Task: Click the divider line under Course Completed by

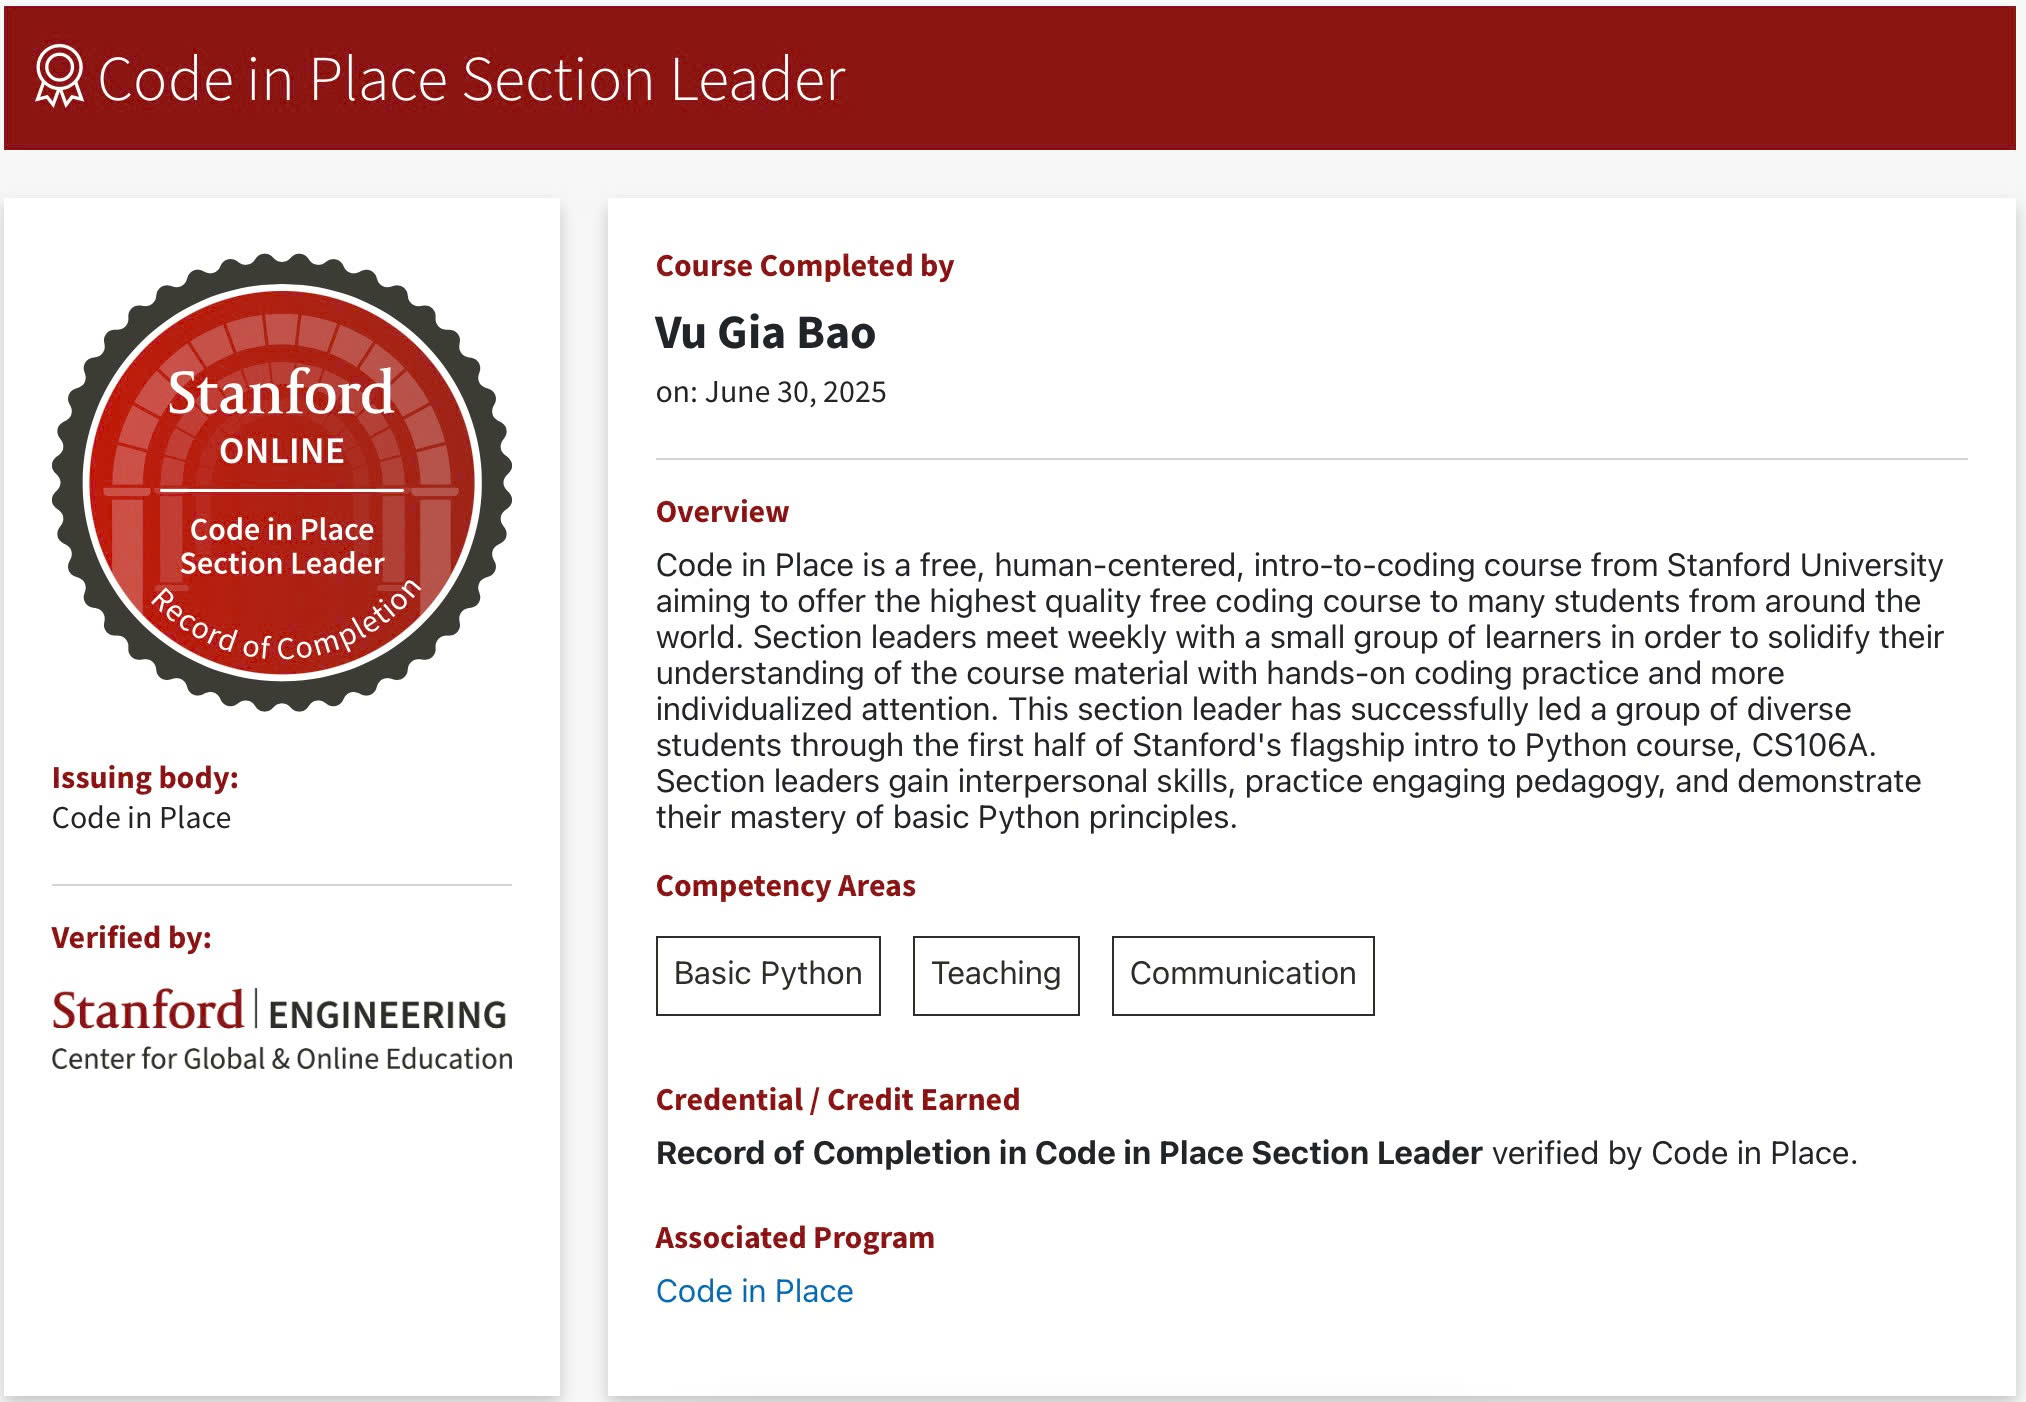Action: click(1300, 458)
